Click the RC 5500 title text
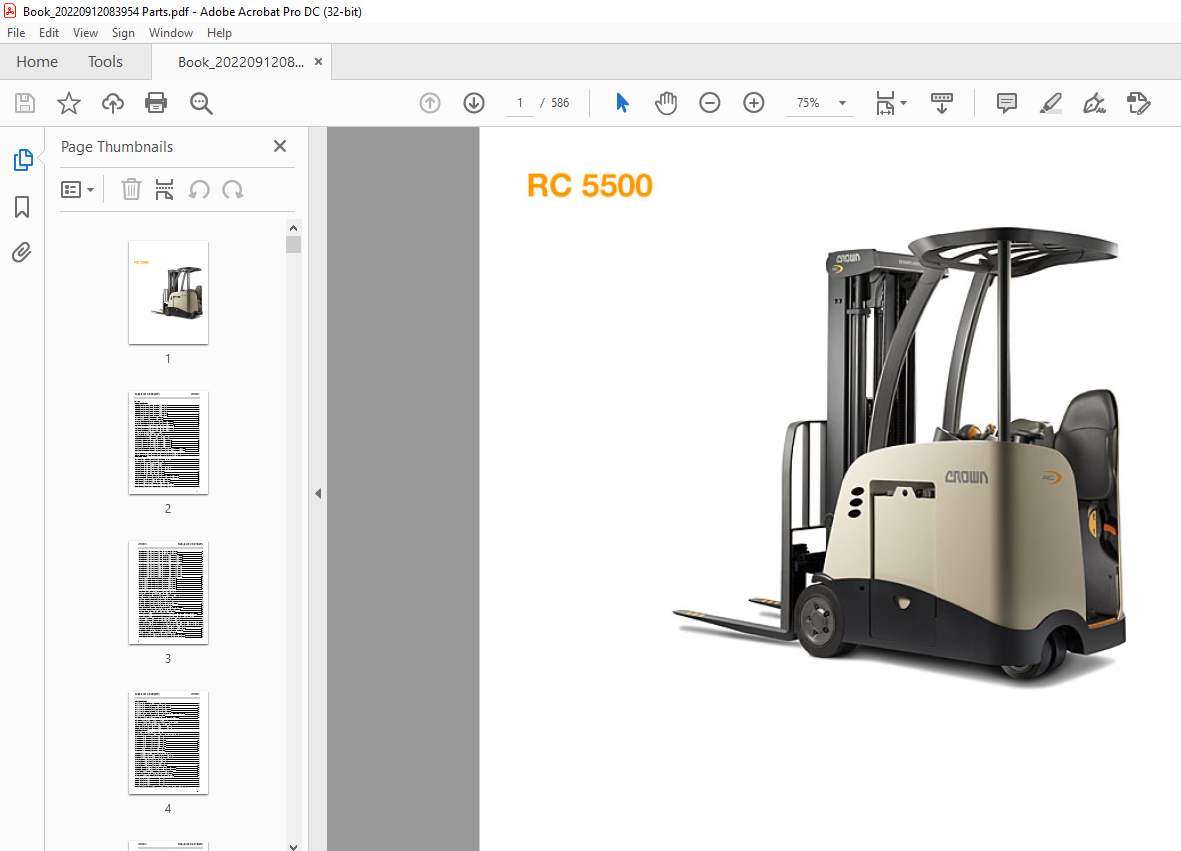This screenshot has width=1181, height=851. tap(590, 185)
